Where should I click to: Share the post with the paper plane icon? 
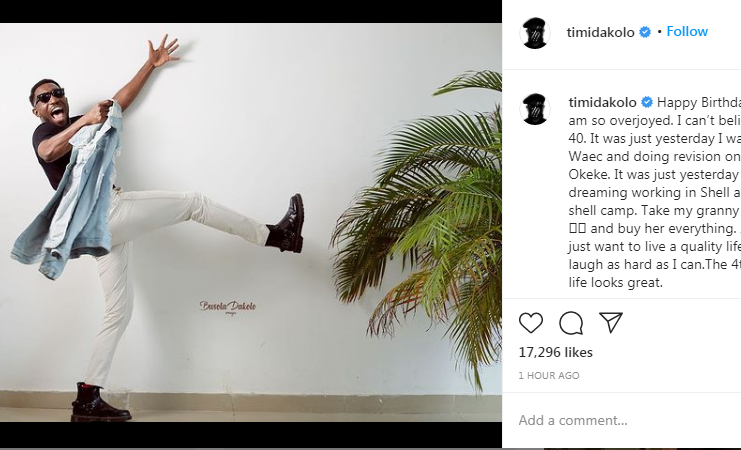(x=611, y=322)
